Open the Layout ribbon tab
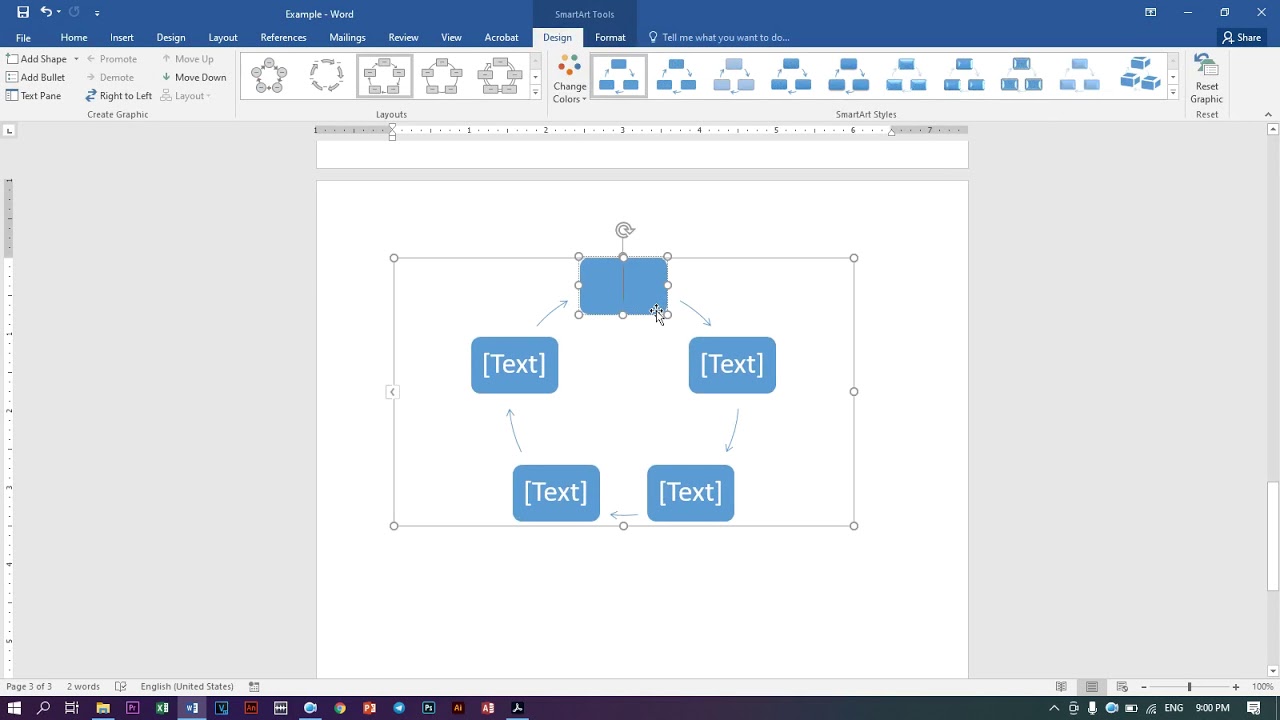Screen dimensions: 1280x720 point(223,38)
